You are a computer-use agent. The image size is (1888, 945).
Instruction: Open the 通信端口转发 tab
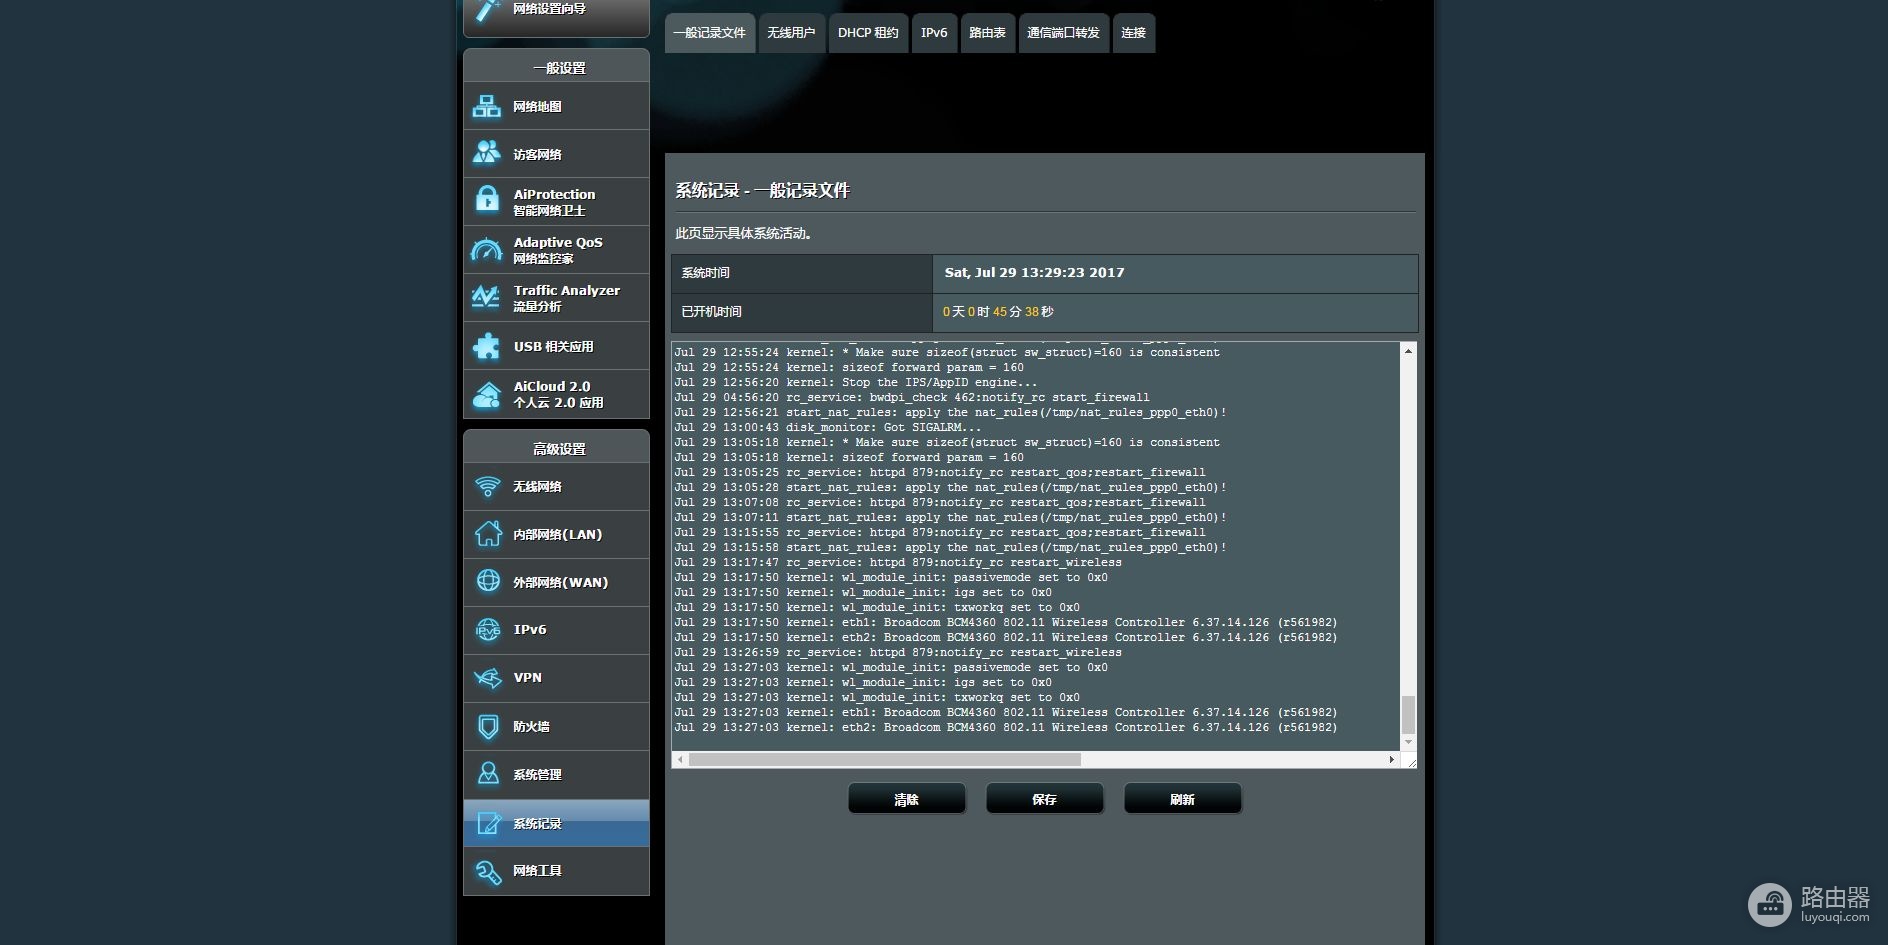(1063, 33)
